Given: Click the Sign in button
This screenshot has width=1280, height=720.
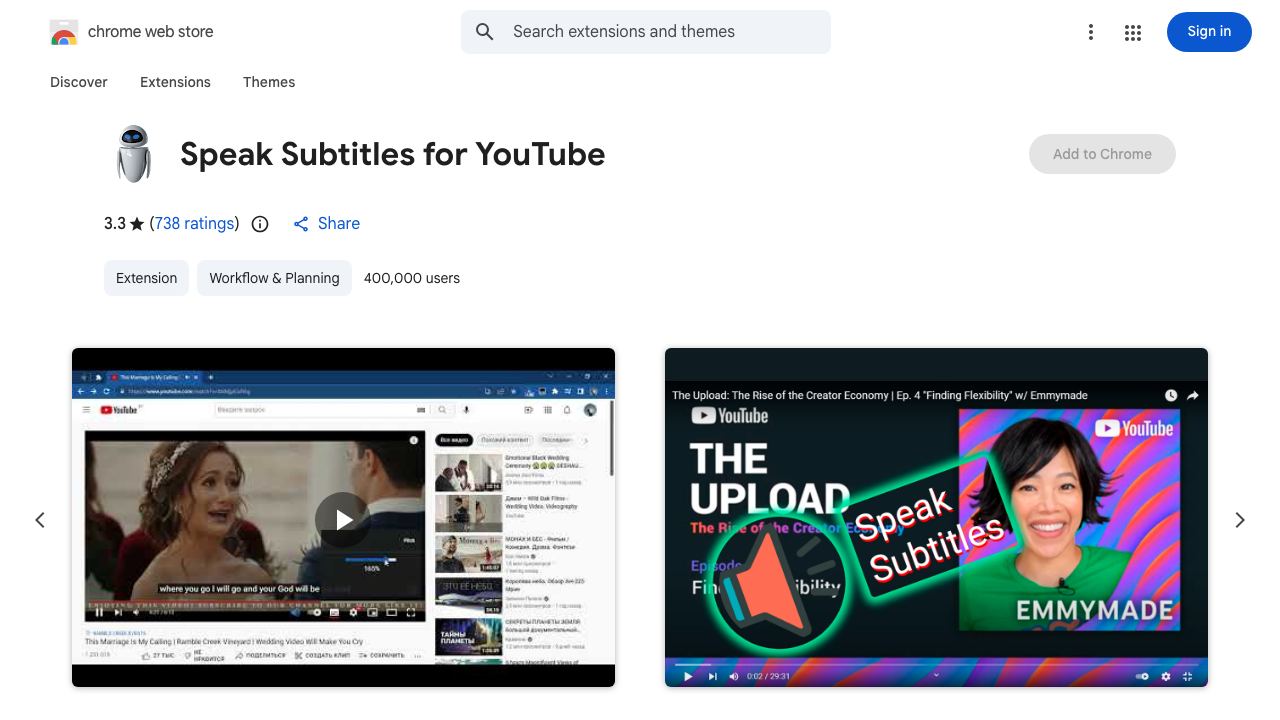Looking at the screenshot, I should [1209, 32].
